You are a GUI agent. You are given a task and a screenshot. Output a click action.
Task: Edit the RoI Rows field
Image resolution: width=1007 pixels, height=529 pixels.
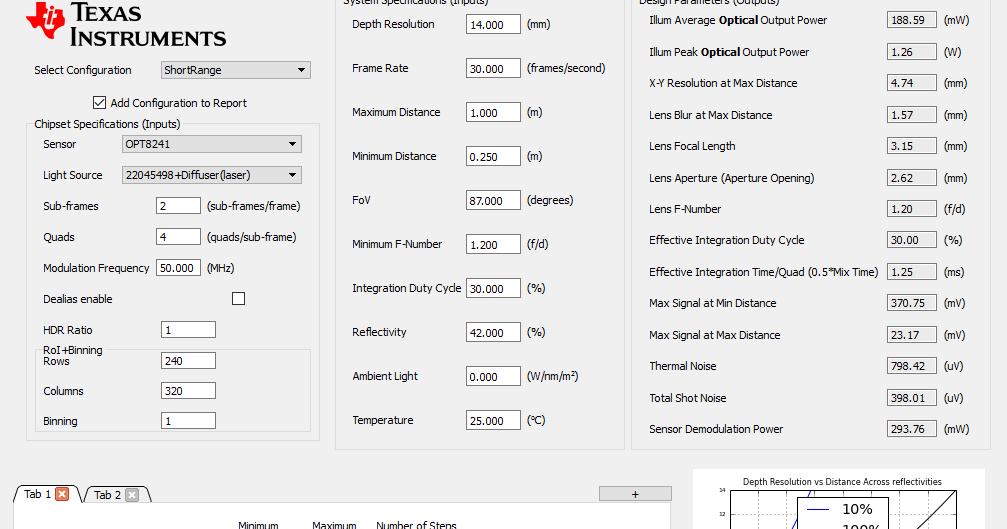[188, 361]
